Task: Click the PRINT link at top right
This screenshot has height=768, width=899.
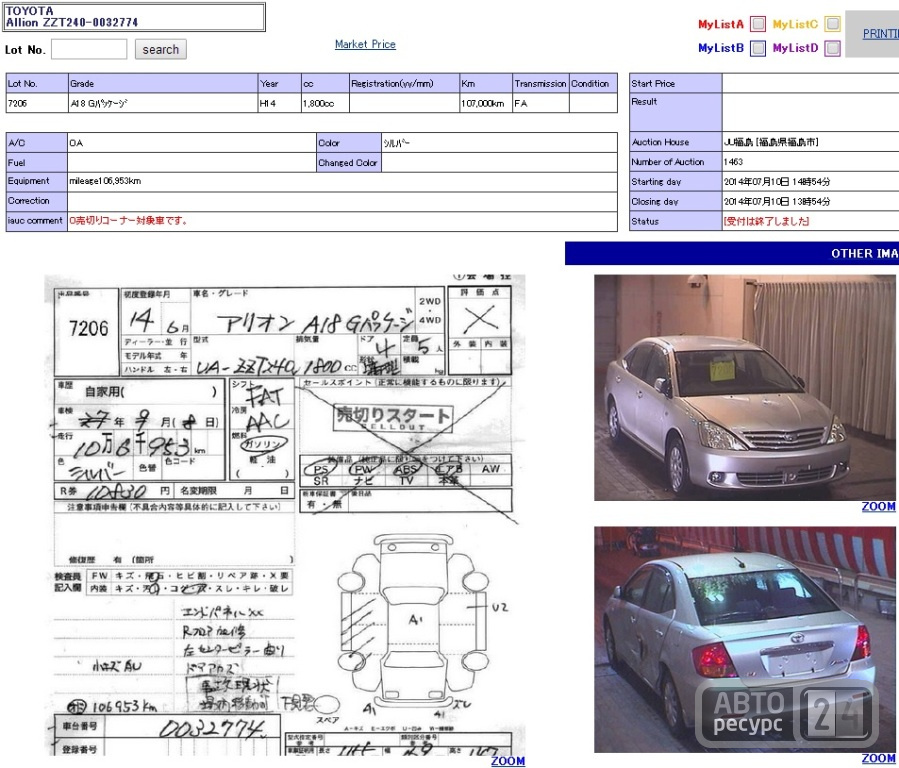Action: pos(881,34)
